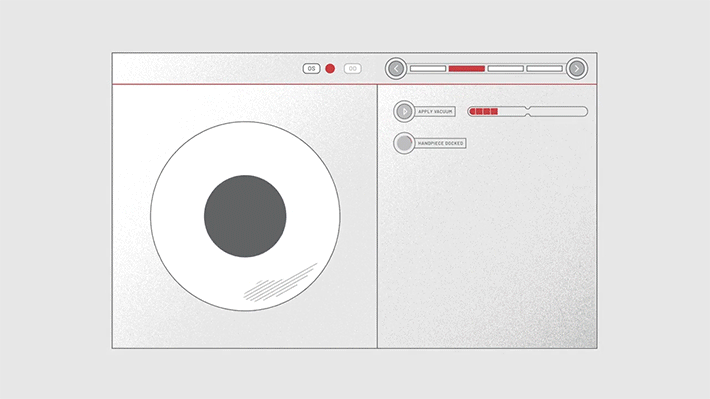Viewport: 710px width, 399px height.
Task: Select the fourth step segment in the top bar
Action: [x=545, y=68]
